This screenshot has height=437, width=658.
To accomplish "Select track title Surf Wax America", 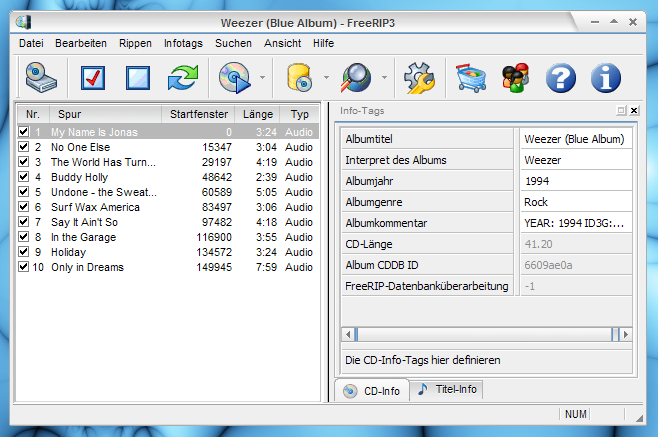I will 95,207.
